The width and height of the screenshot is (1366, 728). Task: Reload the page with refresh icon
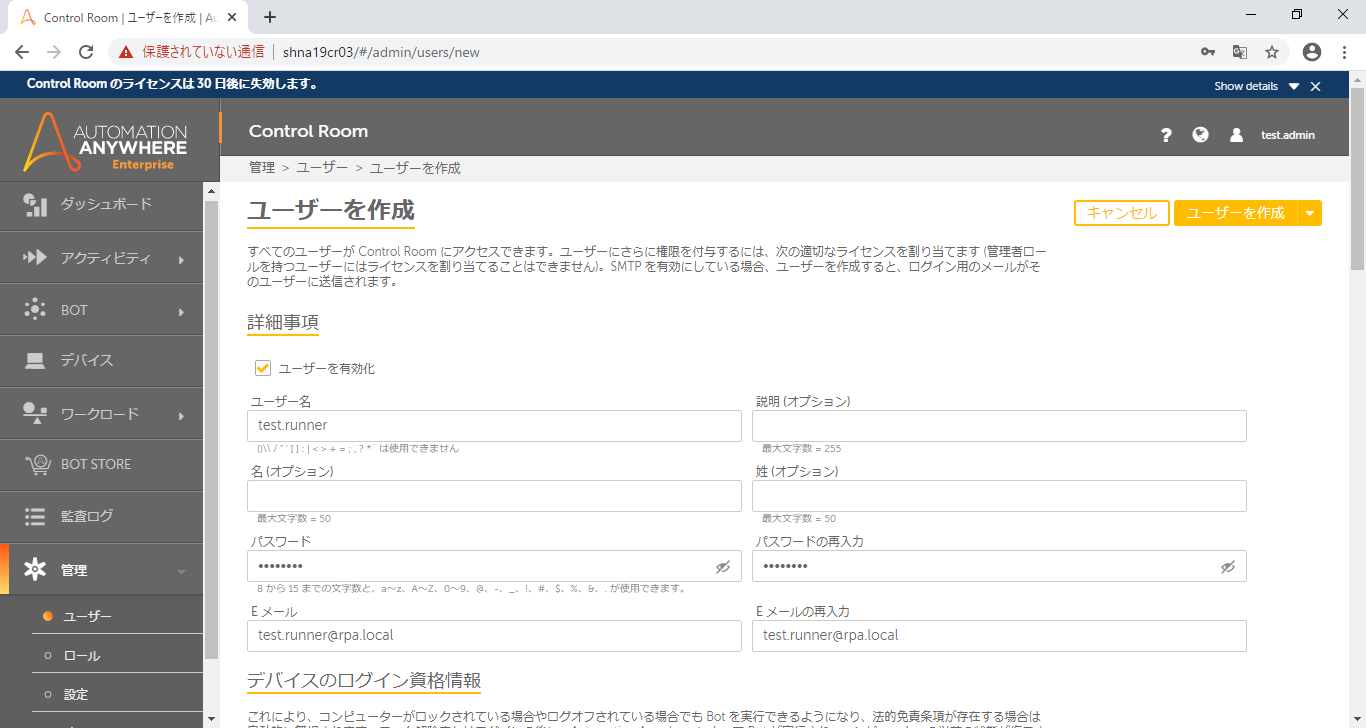click(x=86, y=52)
